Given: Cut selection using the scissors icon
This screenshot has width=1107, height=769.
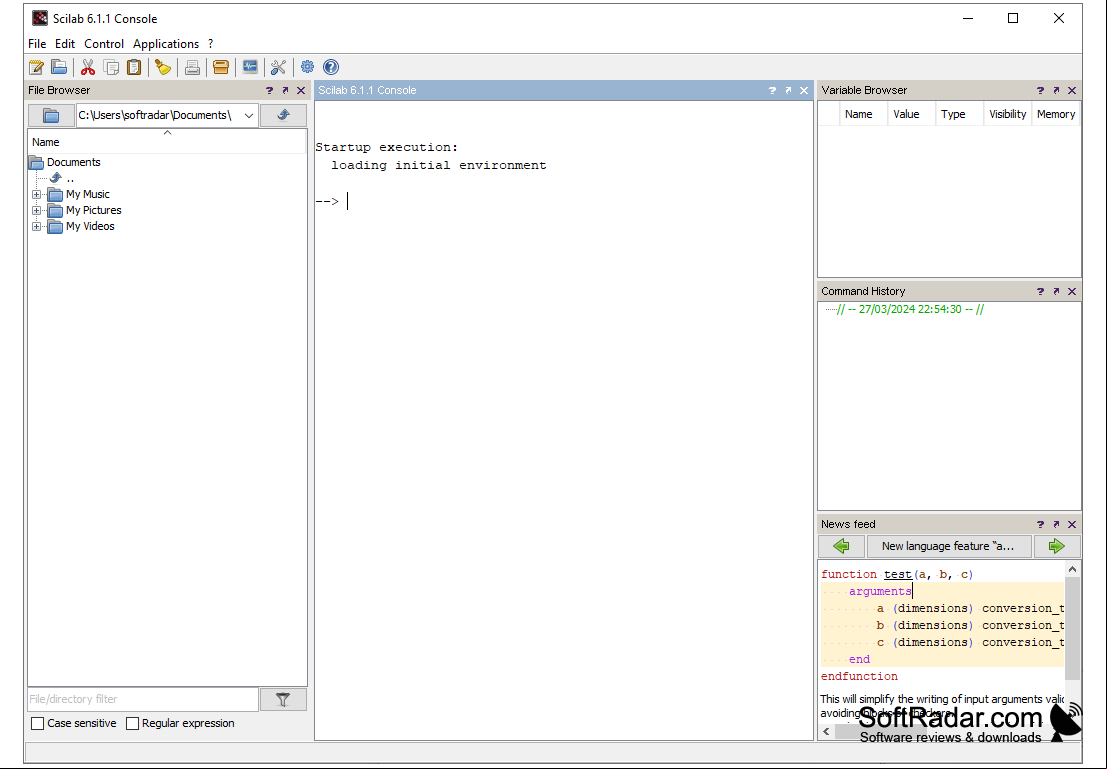Looking at the screenshot, I should tap(88, 67).
